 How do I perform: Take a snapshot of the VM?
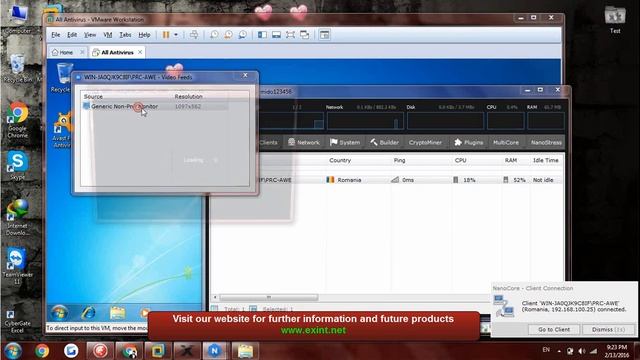tap(214, 35)
